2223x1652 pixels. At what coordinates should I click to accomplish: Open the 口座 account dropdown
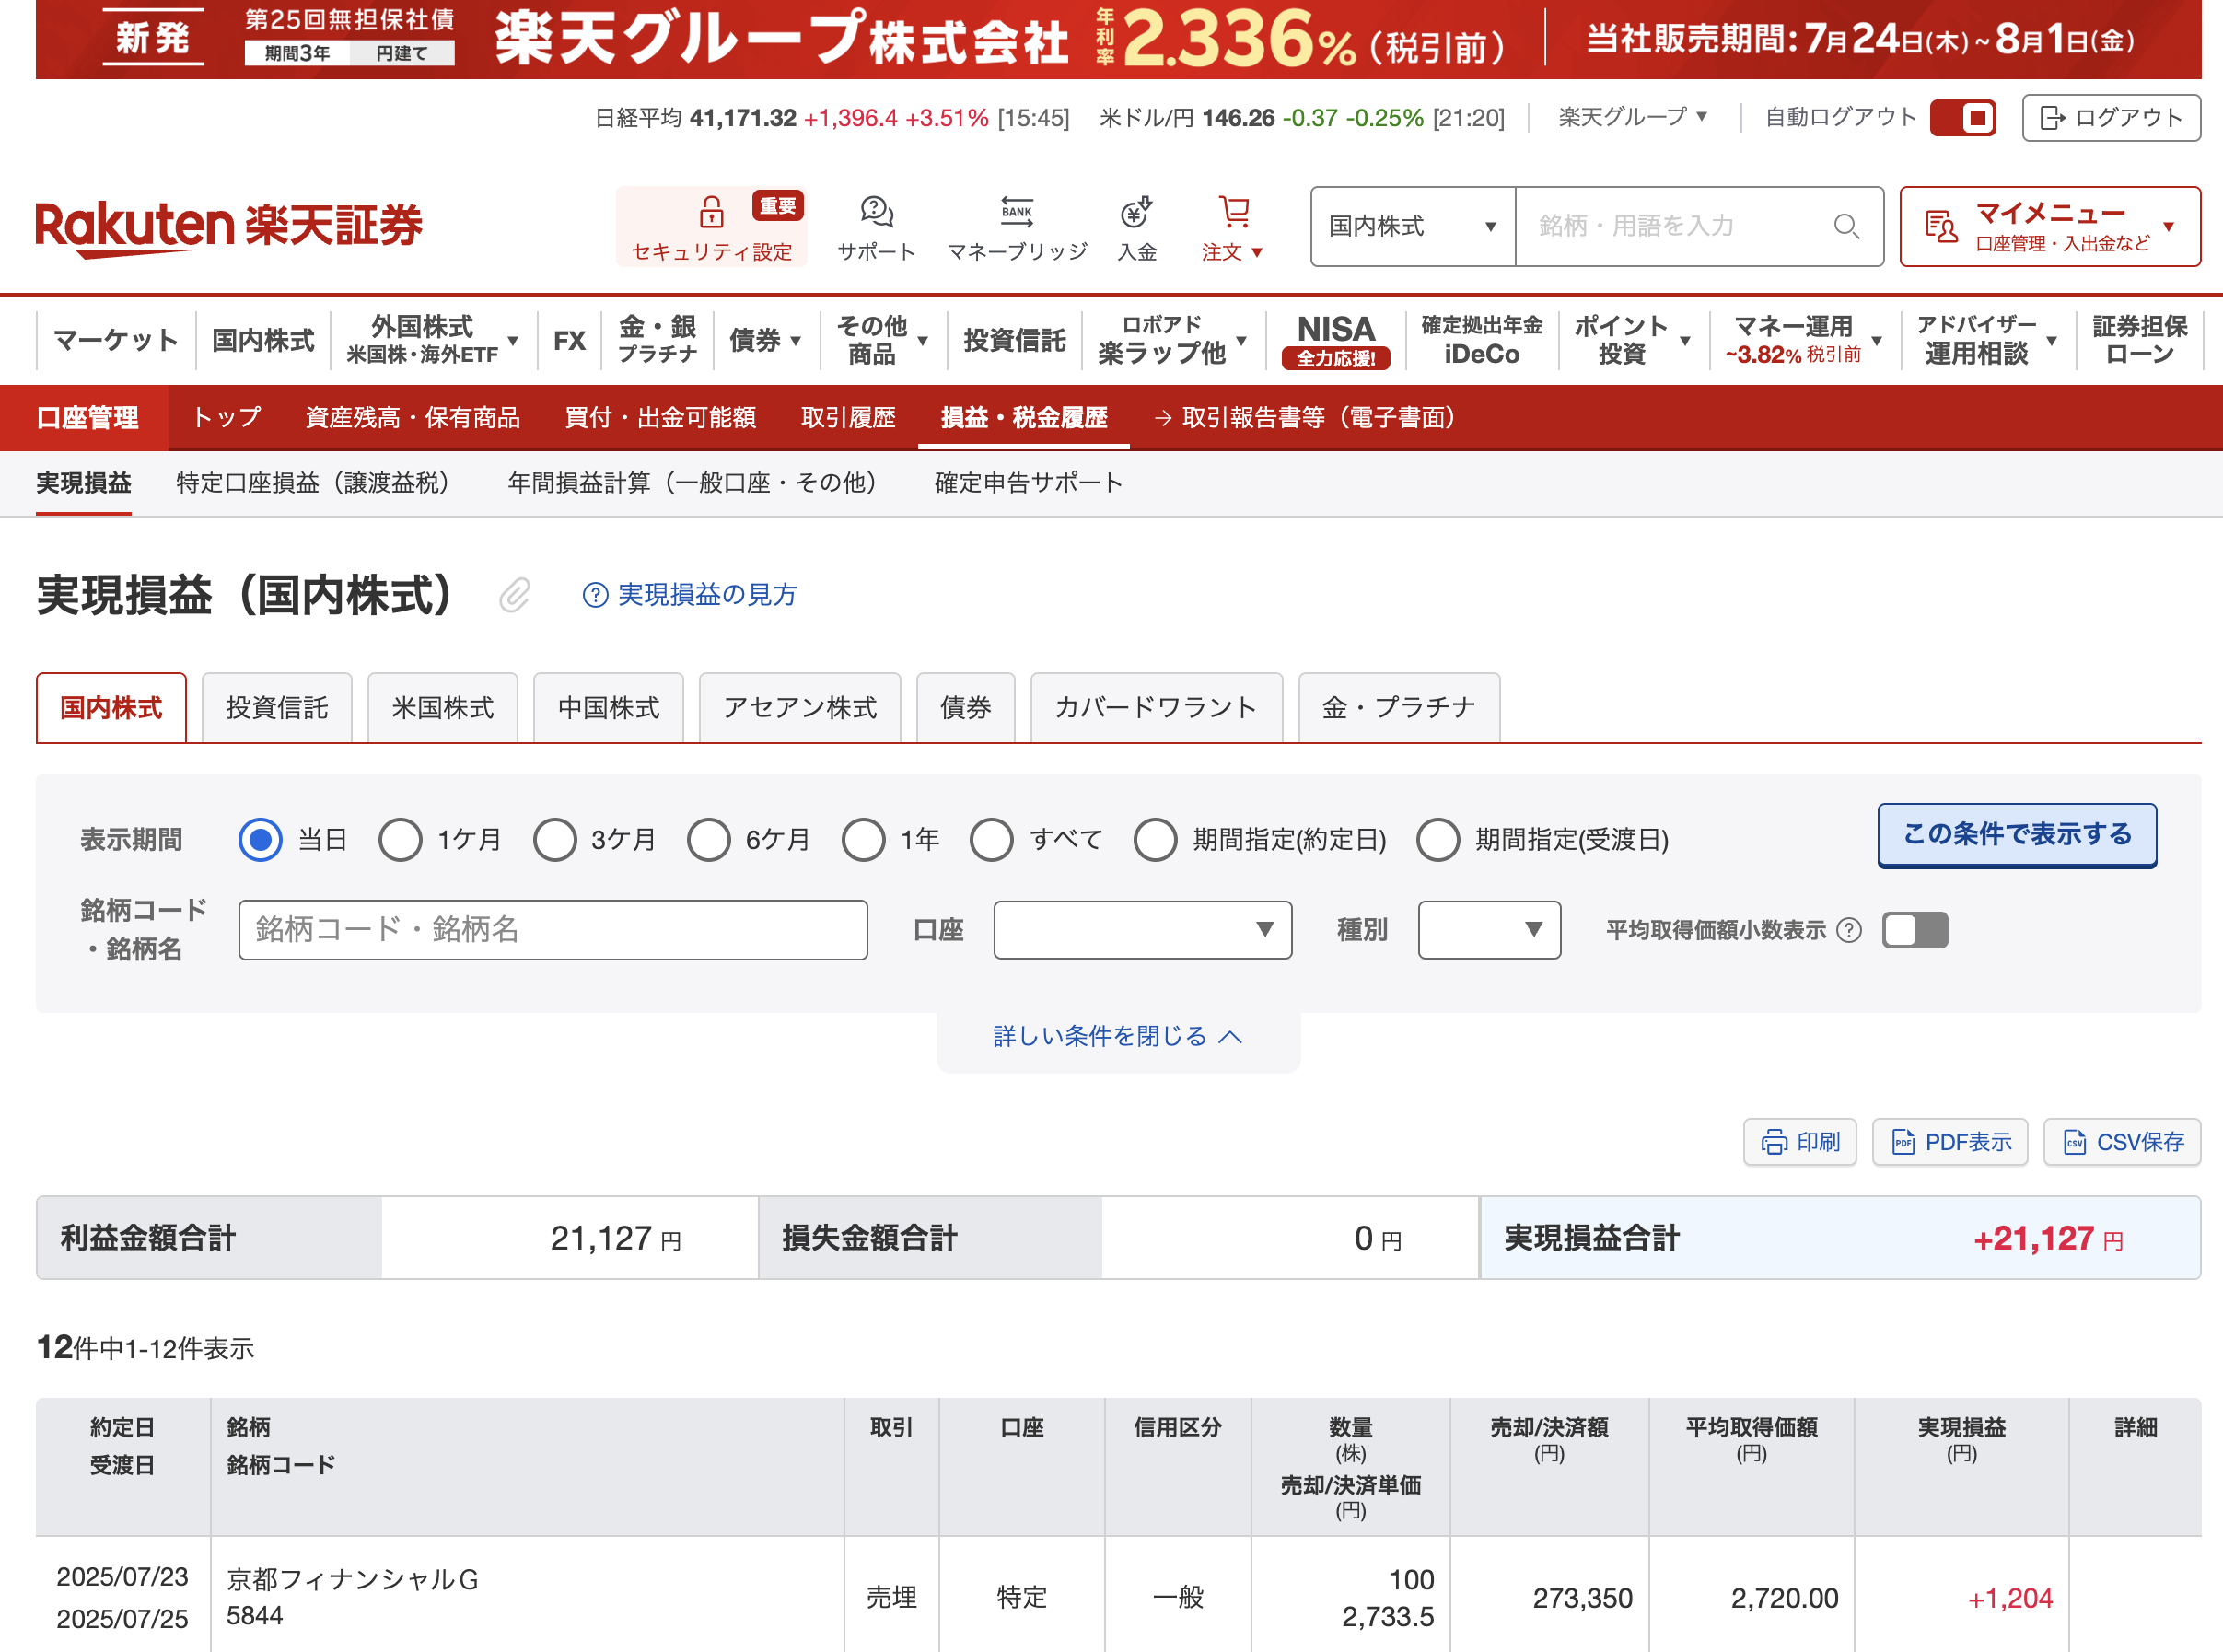1142,930
